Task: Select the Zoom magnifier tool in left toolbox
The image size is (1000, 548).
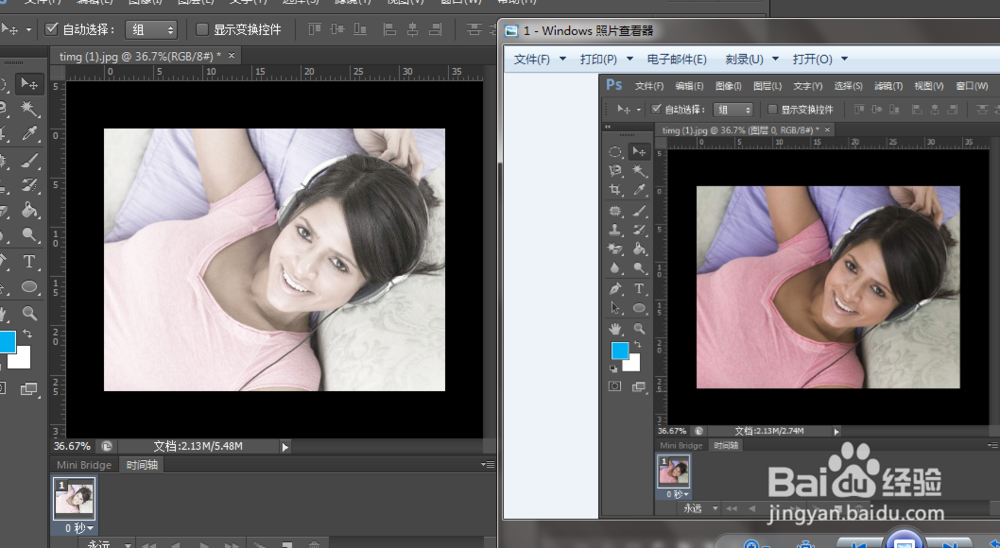Action: [x=30, y=313]
